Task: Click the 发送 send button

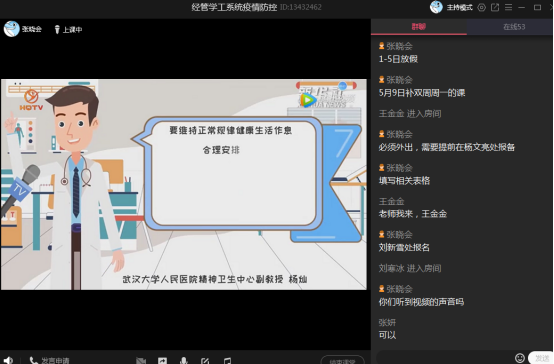Action: [541, 358]
